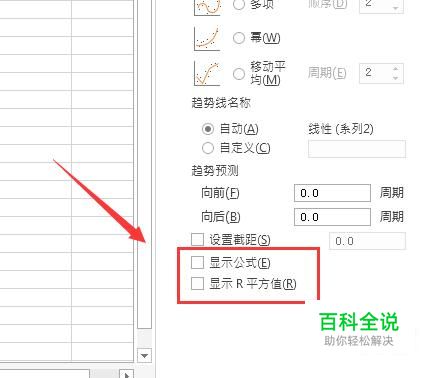The width and height of the screenshot is (440, 378).
Task: Decrease the polynomial order spinner
Action: 395,8
